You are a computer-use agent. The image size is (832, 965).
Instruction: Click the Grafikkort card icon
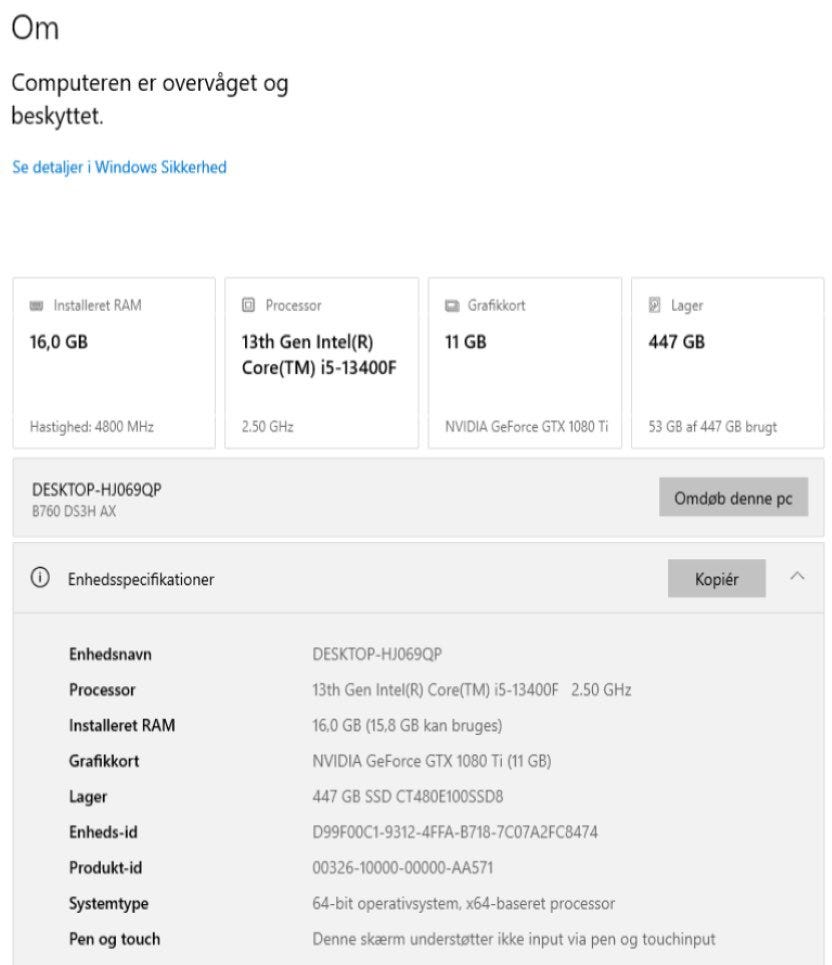click(452, 306)
